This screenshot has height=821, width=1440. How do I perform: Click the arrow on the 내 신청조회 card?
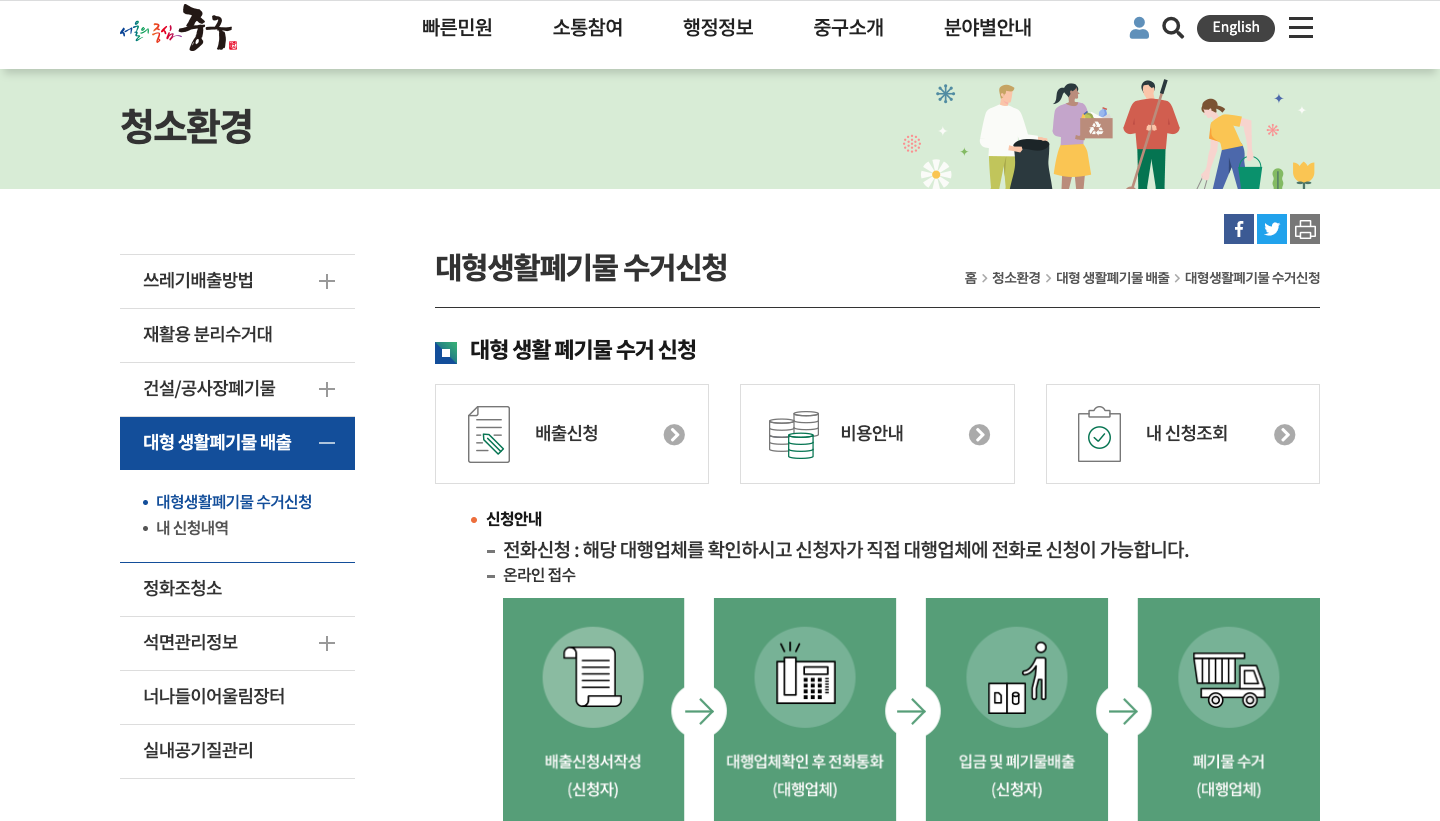1285,435
